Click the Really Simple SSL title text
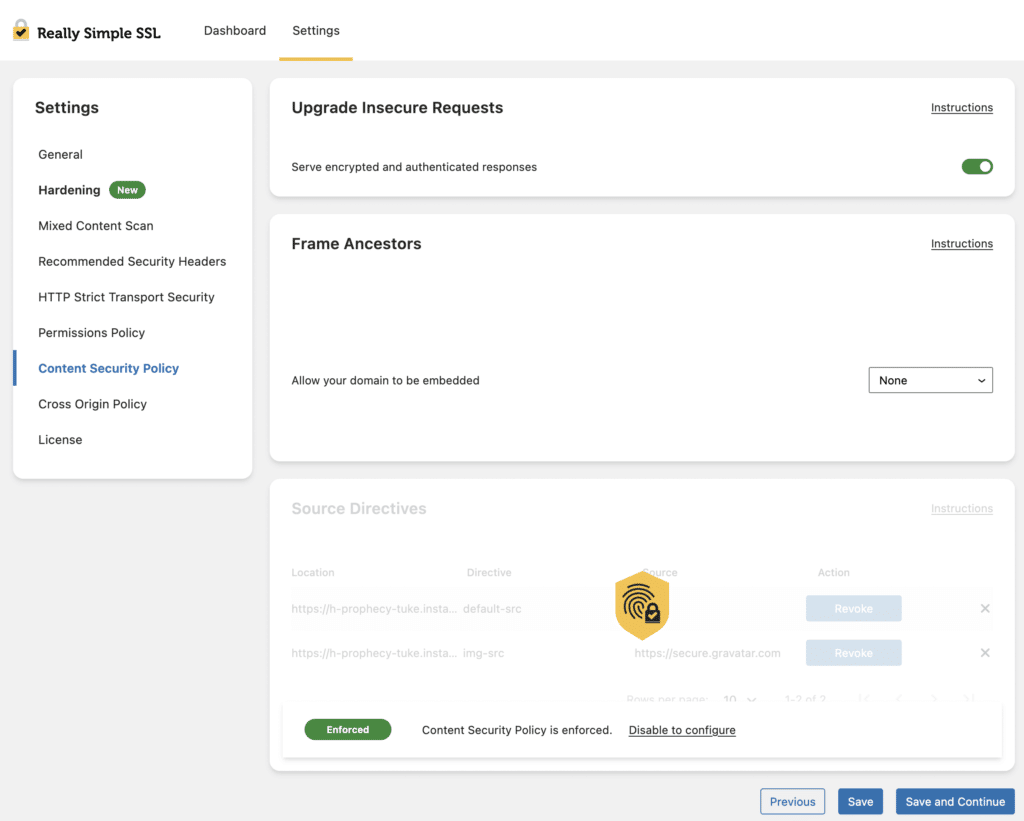 click(x=99, y=33)
